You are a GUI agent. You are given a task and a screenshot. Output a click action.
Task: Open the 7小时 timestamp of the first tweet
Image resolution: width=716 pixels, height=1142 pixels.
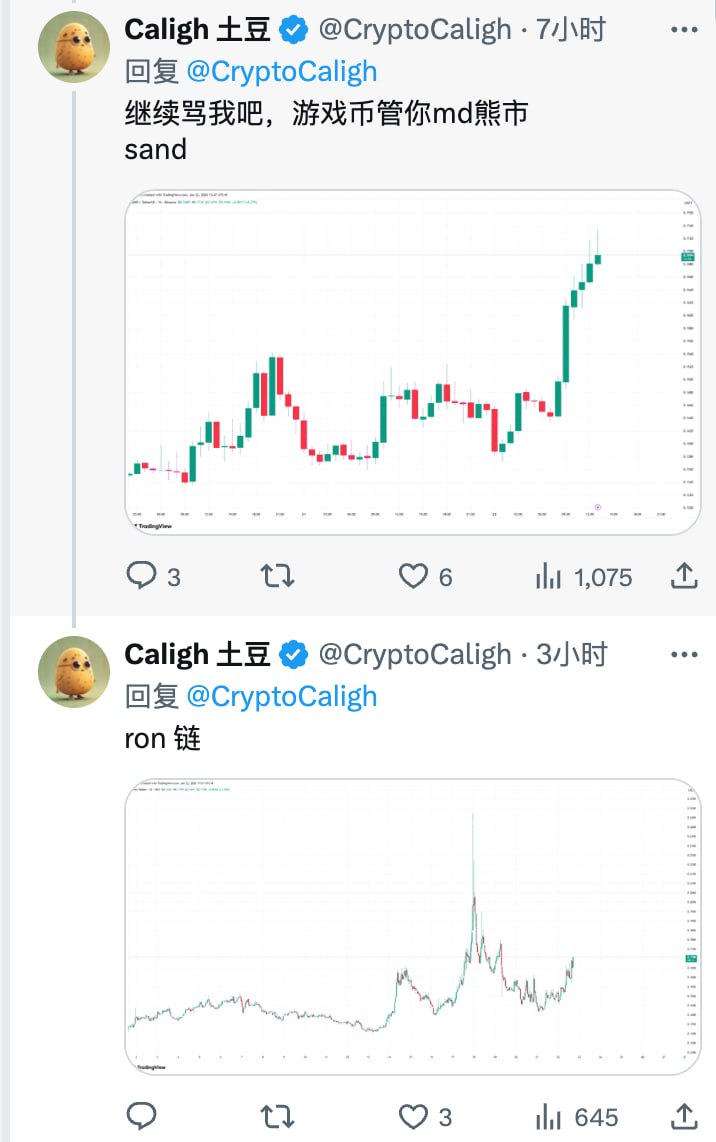tap(571, 31)
